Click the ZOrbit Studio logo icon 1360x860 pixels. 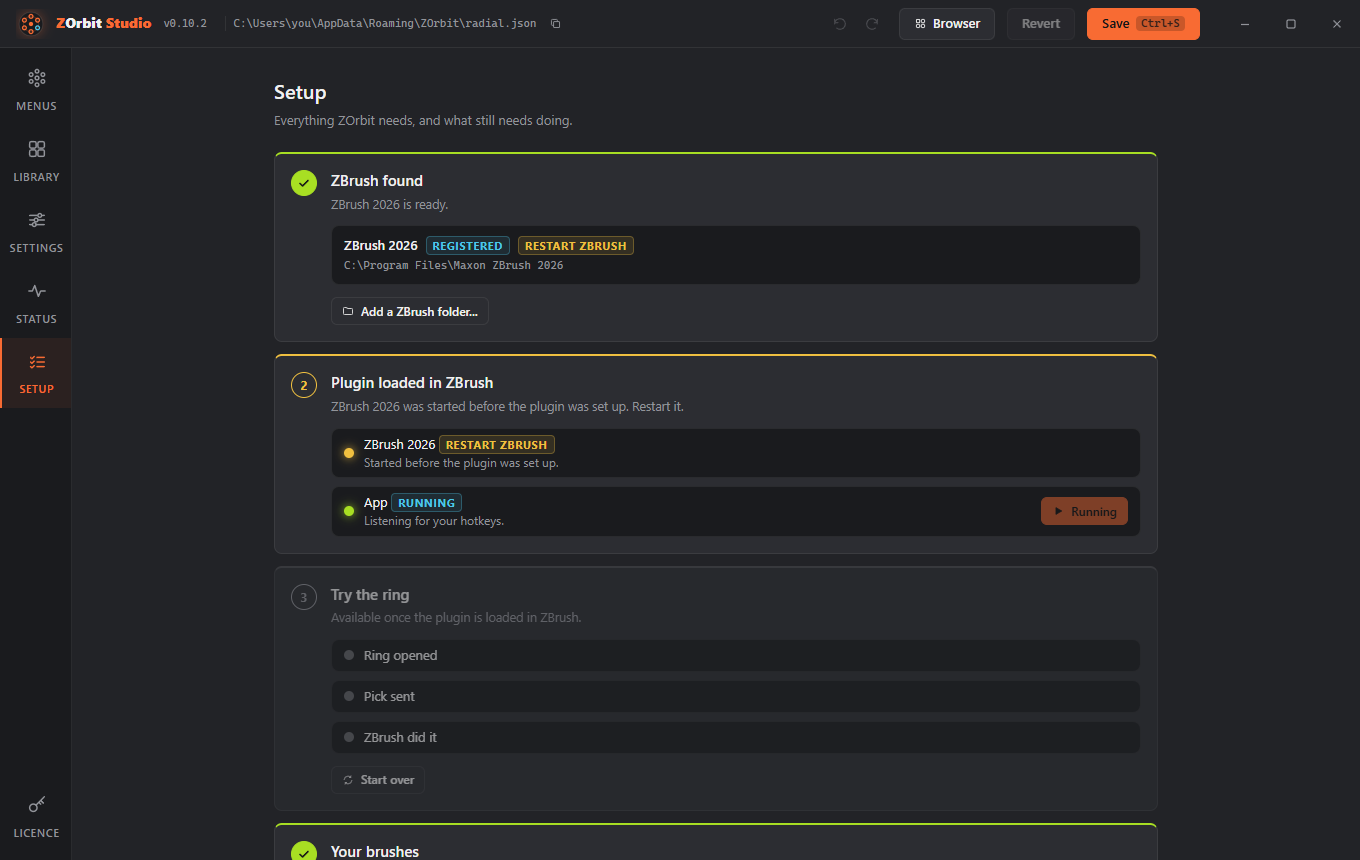(x=31, y=23)
